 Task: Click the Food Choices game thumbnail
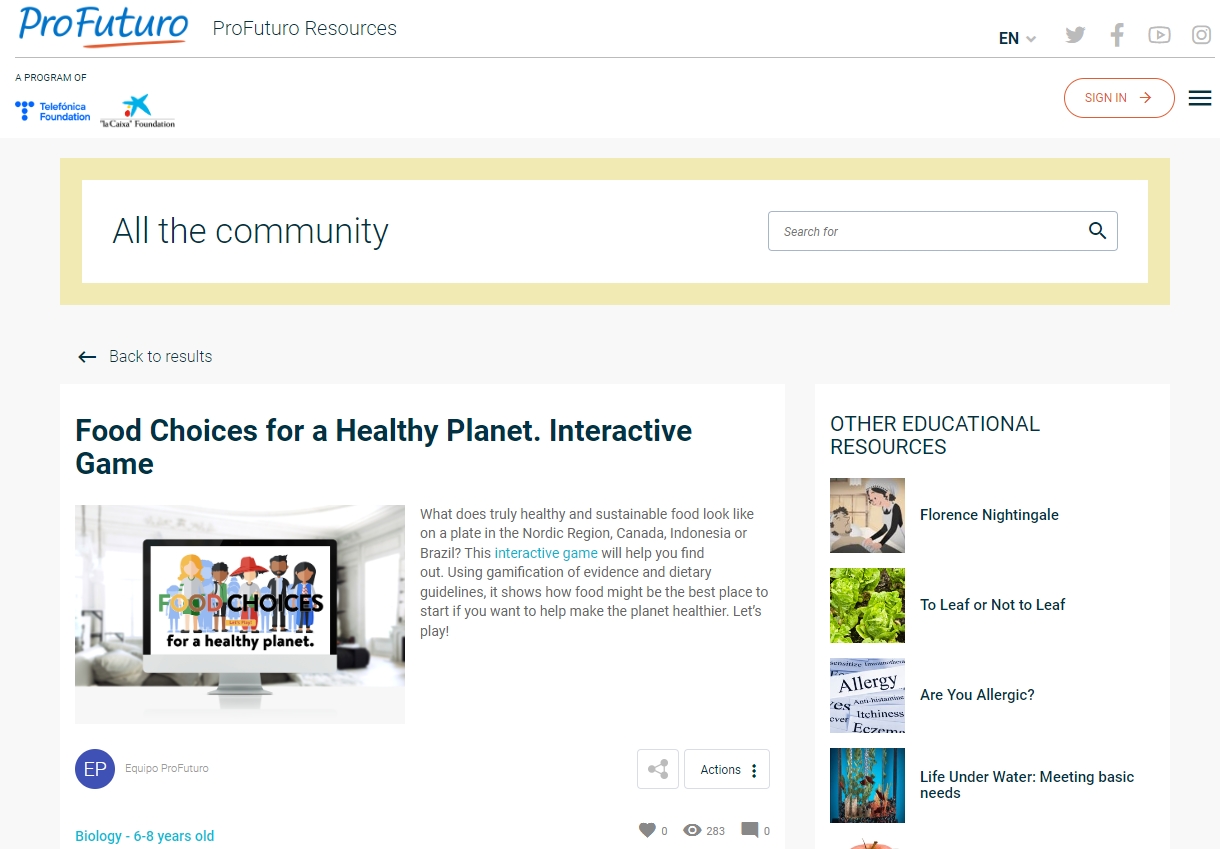240,614
